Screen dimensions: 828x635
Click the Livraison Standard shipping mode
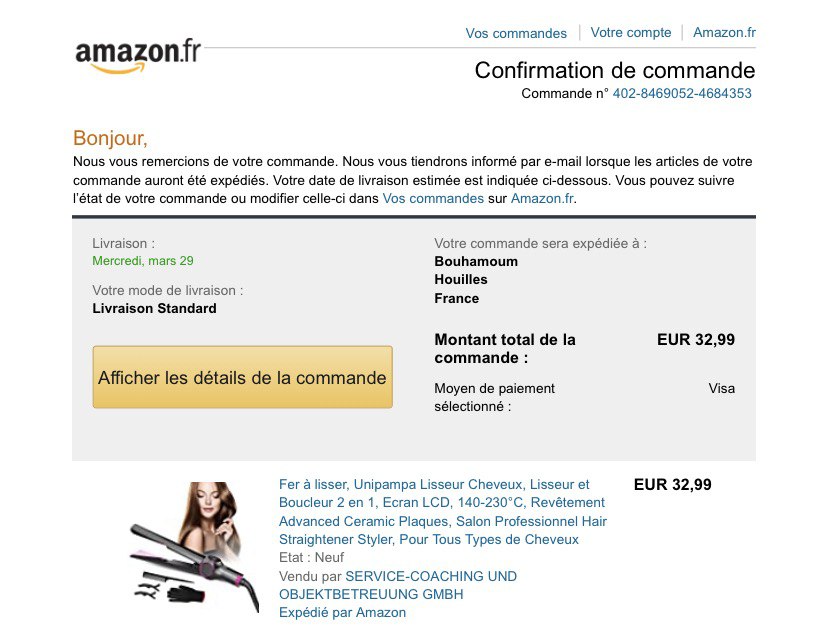(x=154, y=308)
